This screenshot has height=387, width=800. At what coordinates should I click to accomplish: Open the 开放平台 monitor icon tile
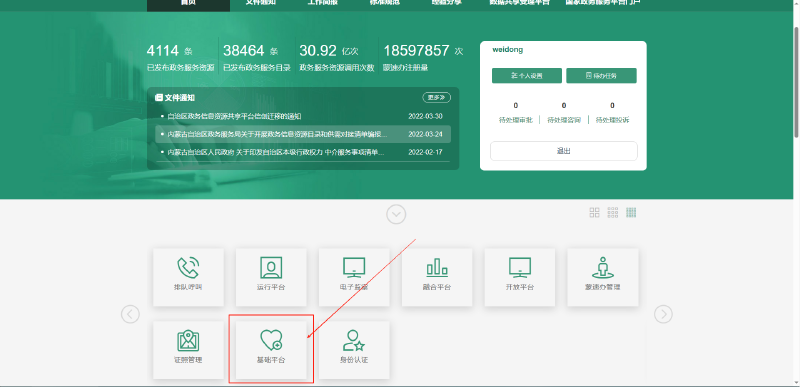520,277
